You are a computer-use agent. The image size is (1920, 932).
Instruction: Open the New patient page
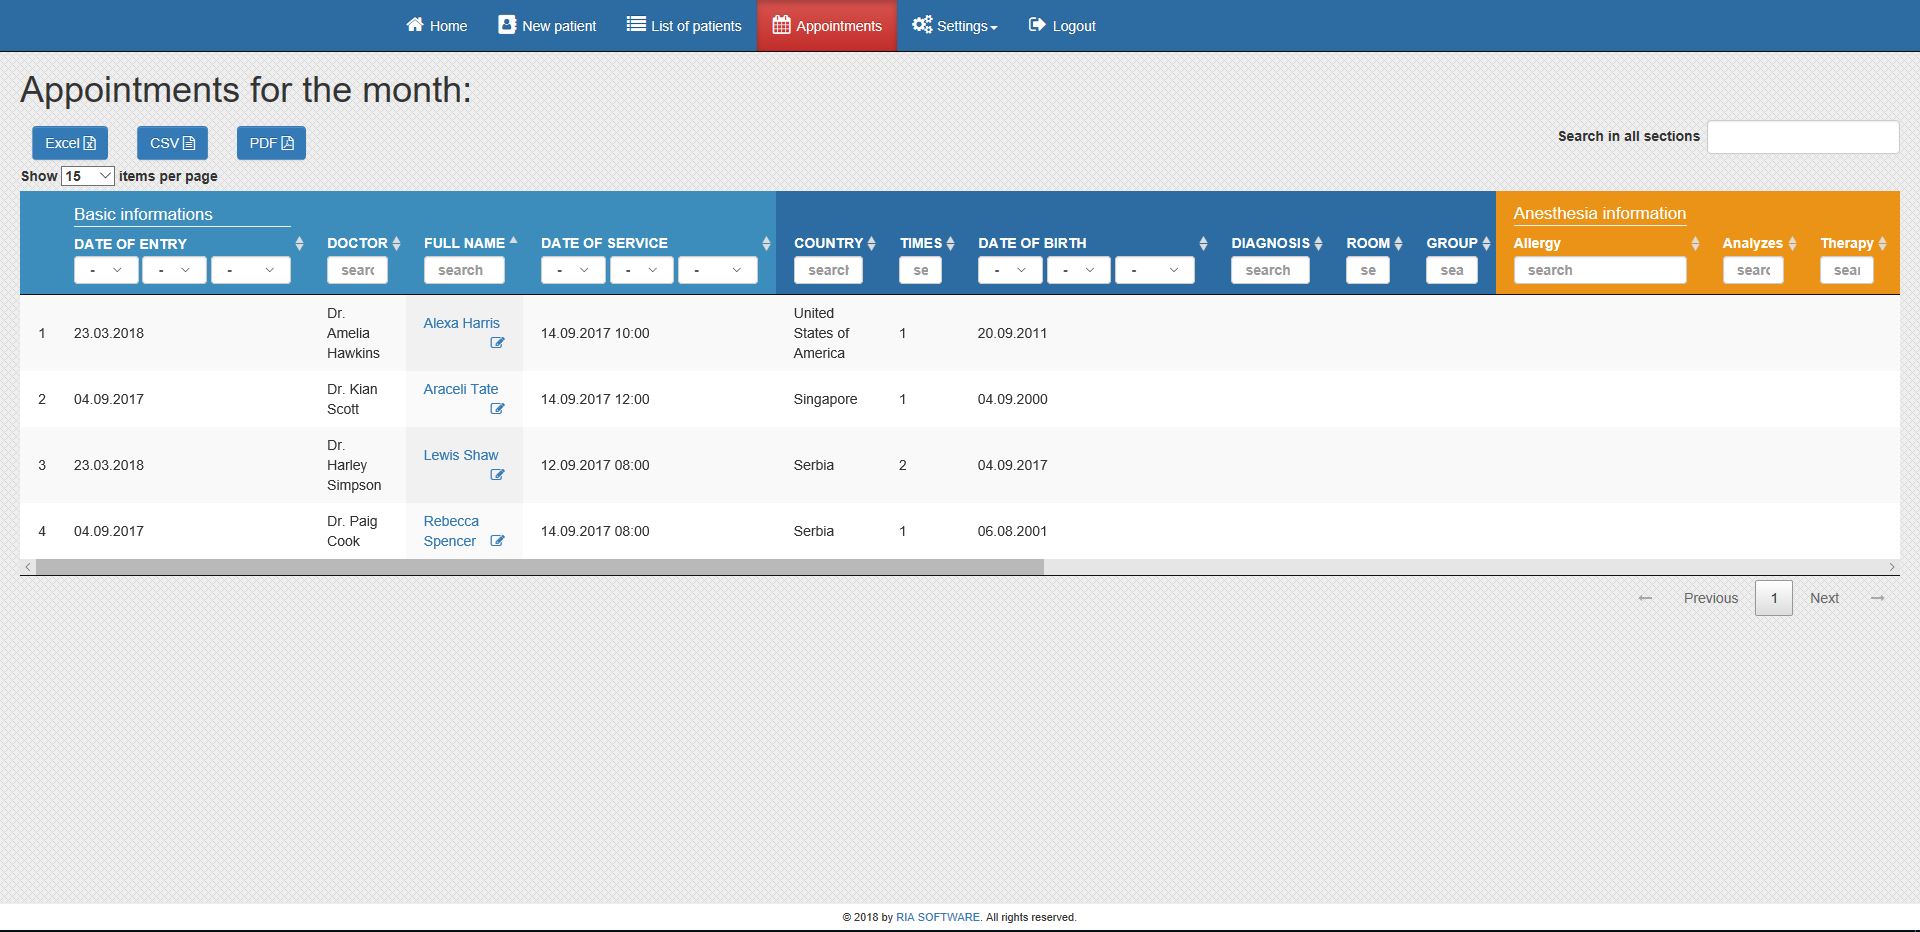(547, 26)
